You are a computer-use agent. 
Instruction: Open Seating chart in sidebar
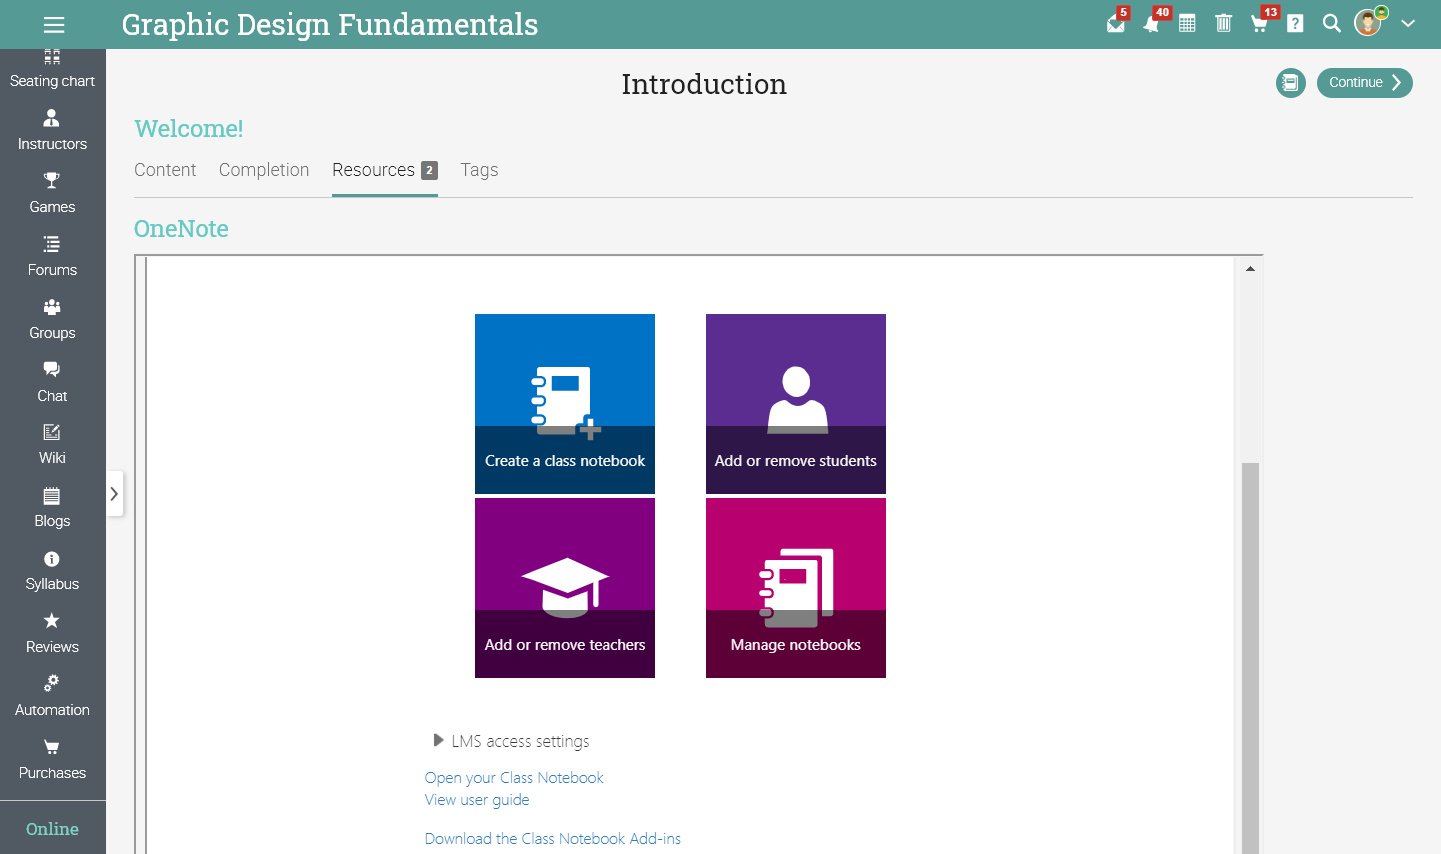click(52, 70)
